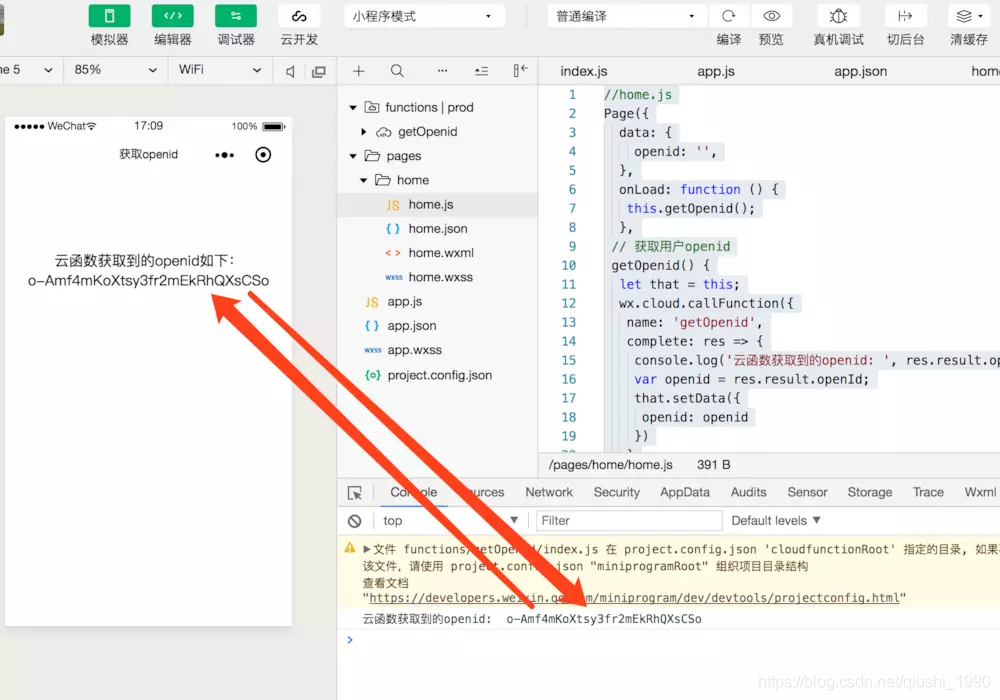Open the 小程序模式 mode dropdown
This screenshot has height=700, width=1000.
tap(424, 16)
